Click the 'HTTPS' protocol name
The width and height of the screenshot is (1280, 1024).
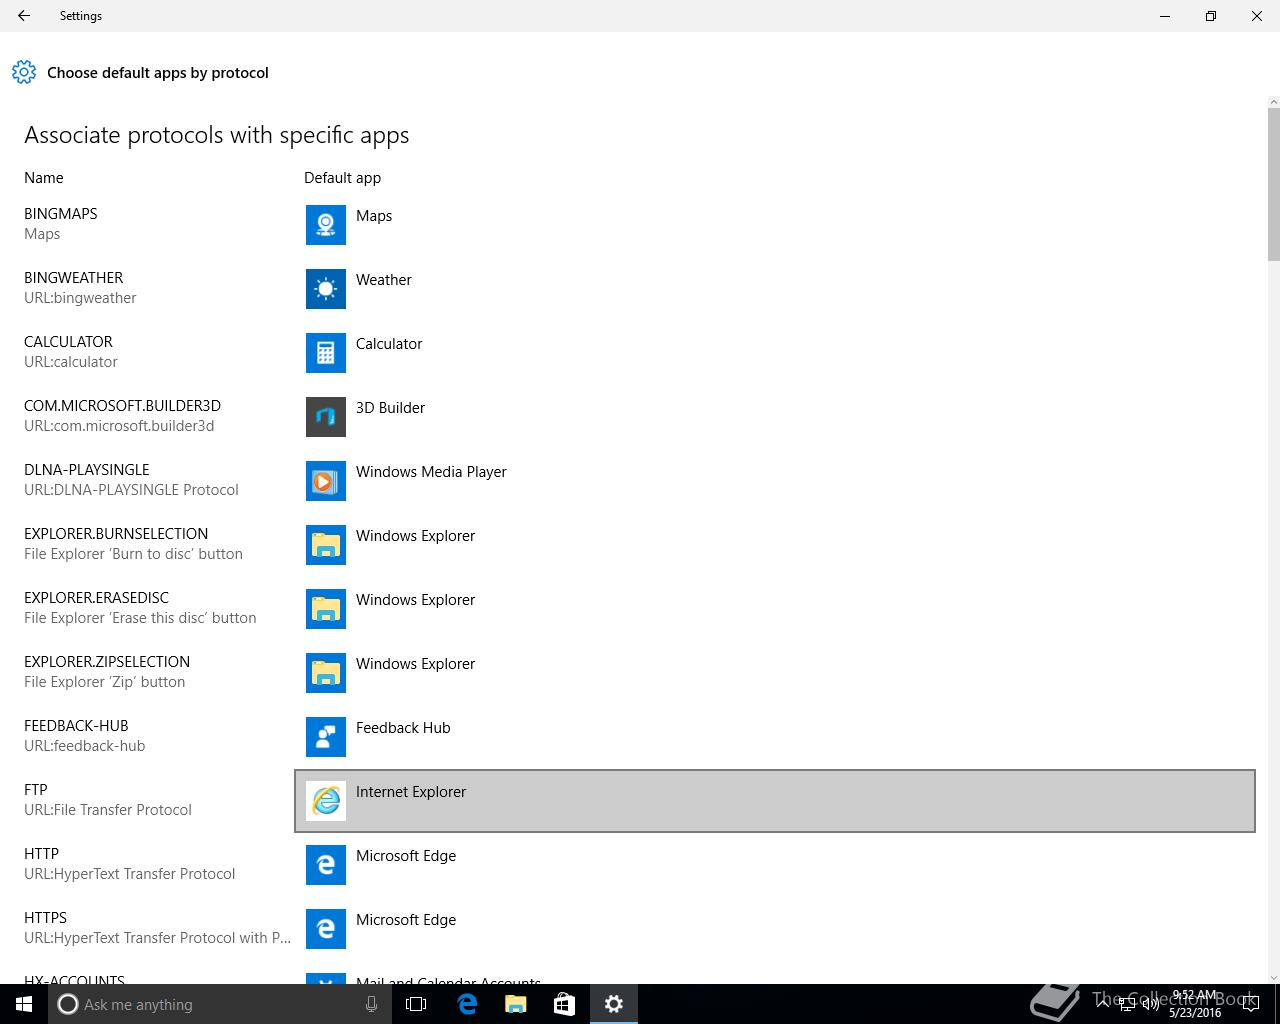tap(45, 918)
